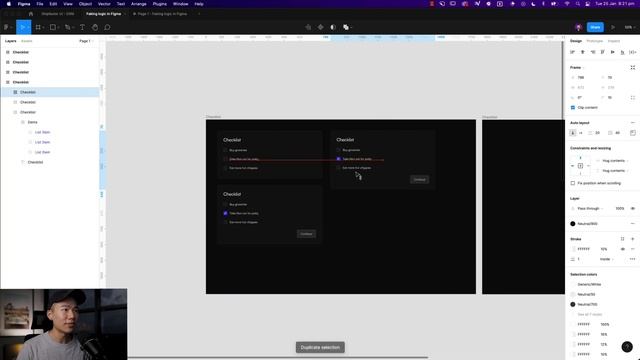Switch to the Assets tab

(x=27, y=41)
